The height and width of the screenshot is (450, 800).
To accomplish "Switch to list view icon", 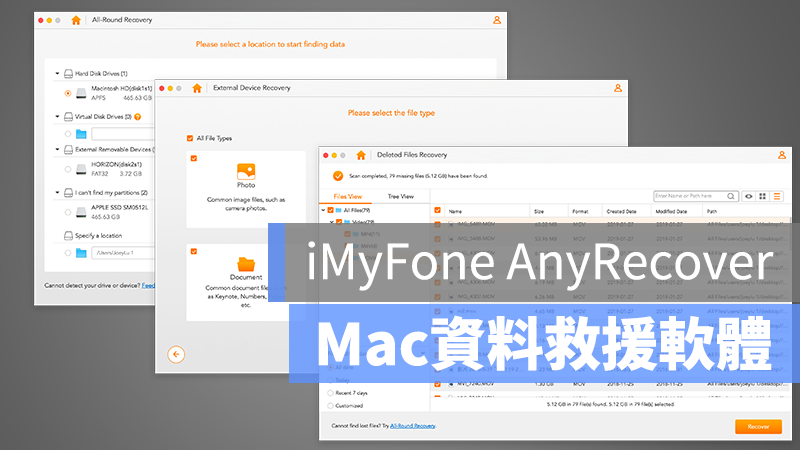I will tap(777, 196).
